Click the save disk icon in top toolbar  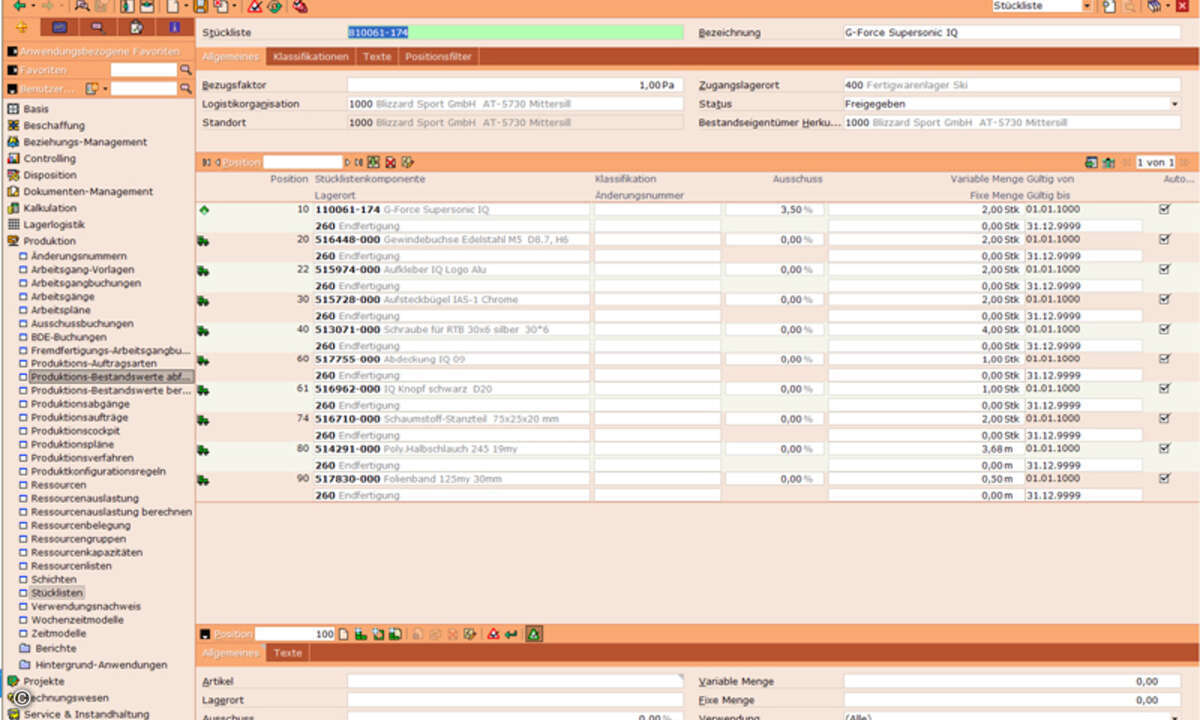click(x=200, y=6)
